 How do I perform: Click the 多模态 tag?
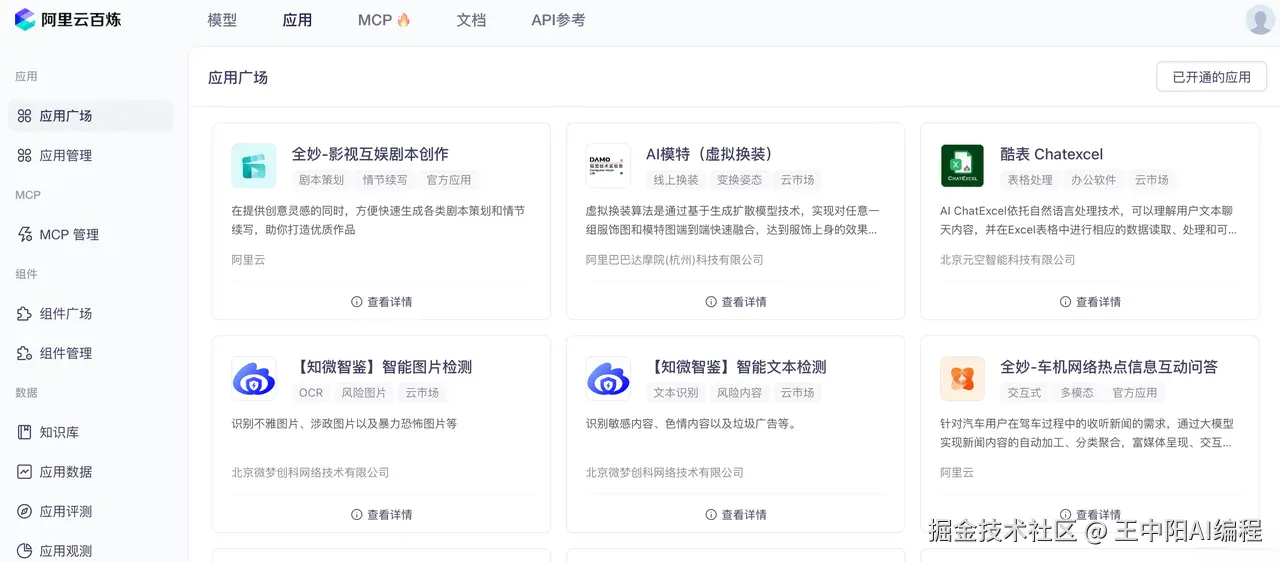[x=1077, y=393]
